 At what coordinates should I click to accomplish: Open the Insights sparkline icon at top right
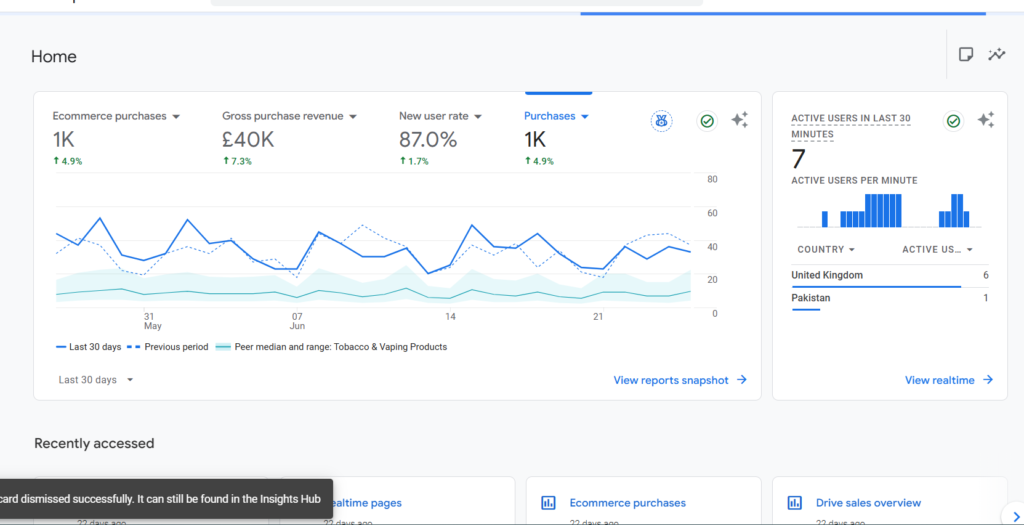997,54
